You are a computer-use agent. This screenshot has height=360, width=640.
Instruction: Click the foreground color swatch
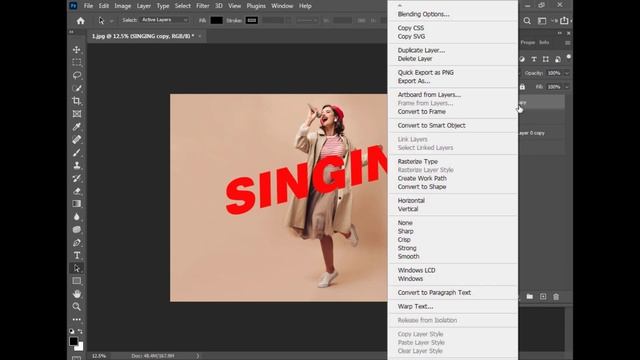73,341
